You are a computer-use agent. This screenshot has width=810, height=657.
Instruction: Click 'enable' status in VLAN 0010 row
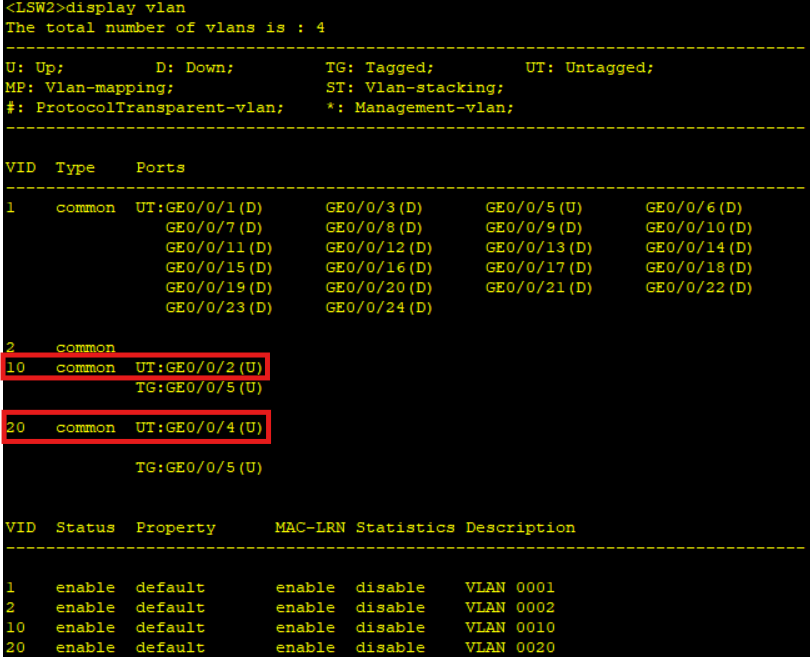pos(85,628)
